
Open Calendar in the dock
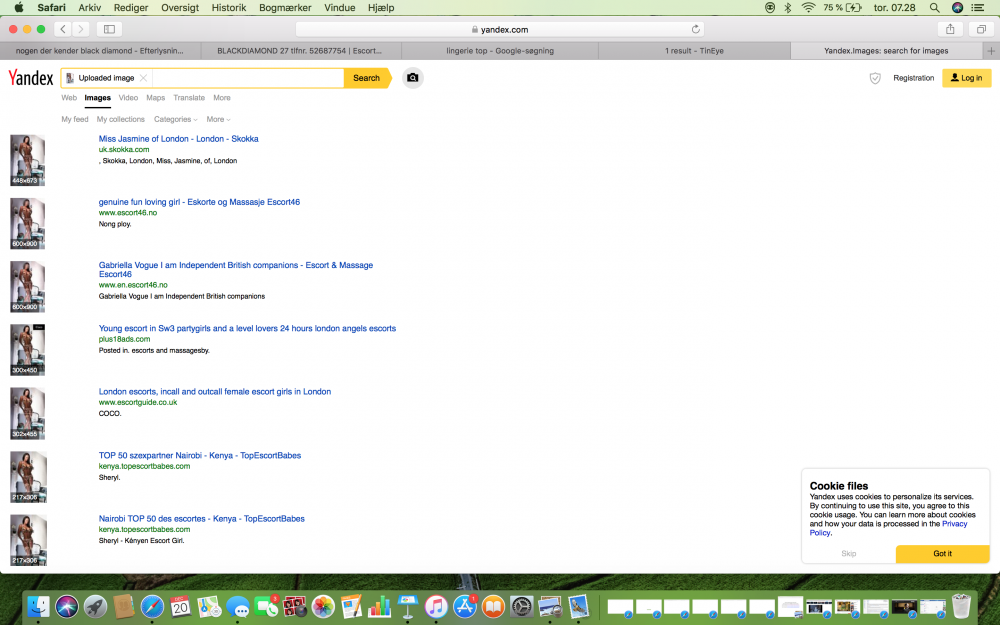point(180,607)
